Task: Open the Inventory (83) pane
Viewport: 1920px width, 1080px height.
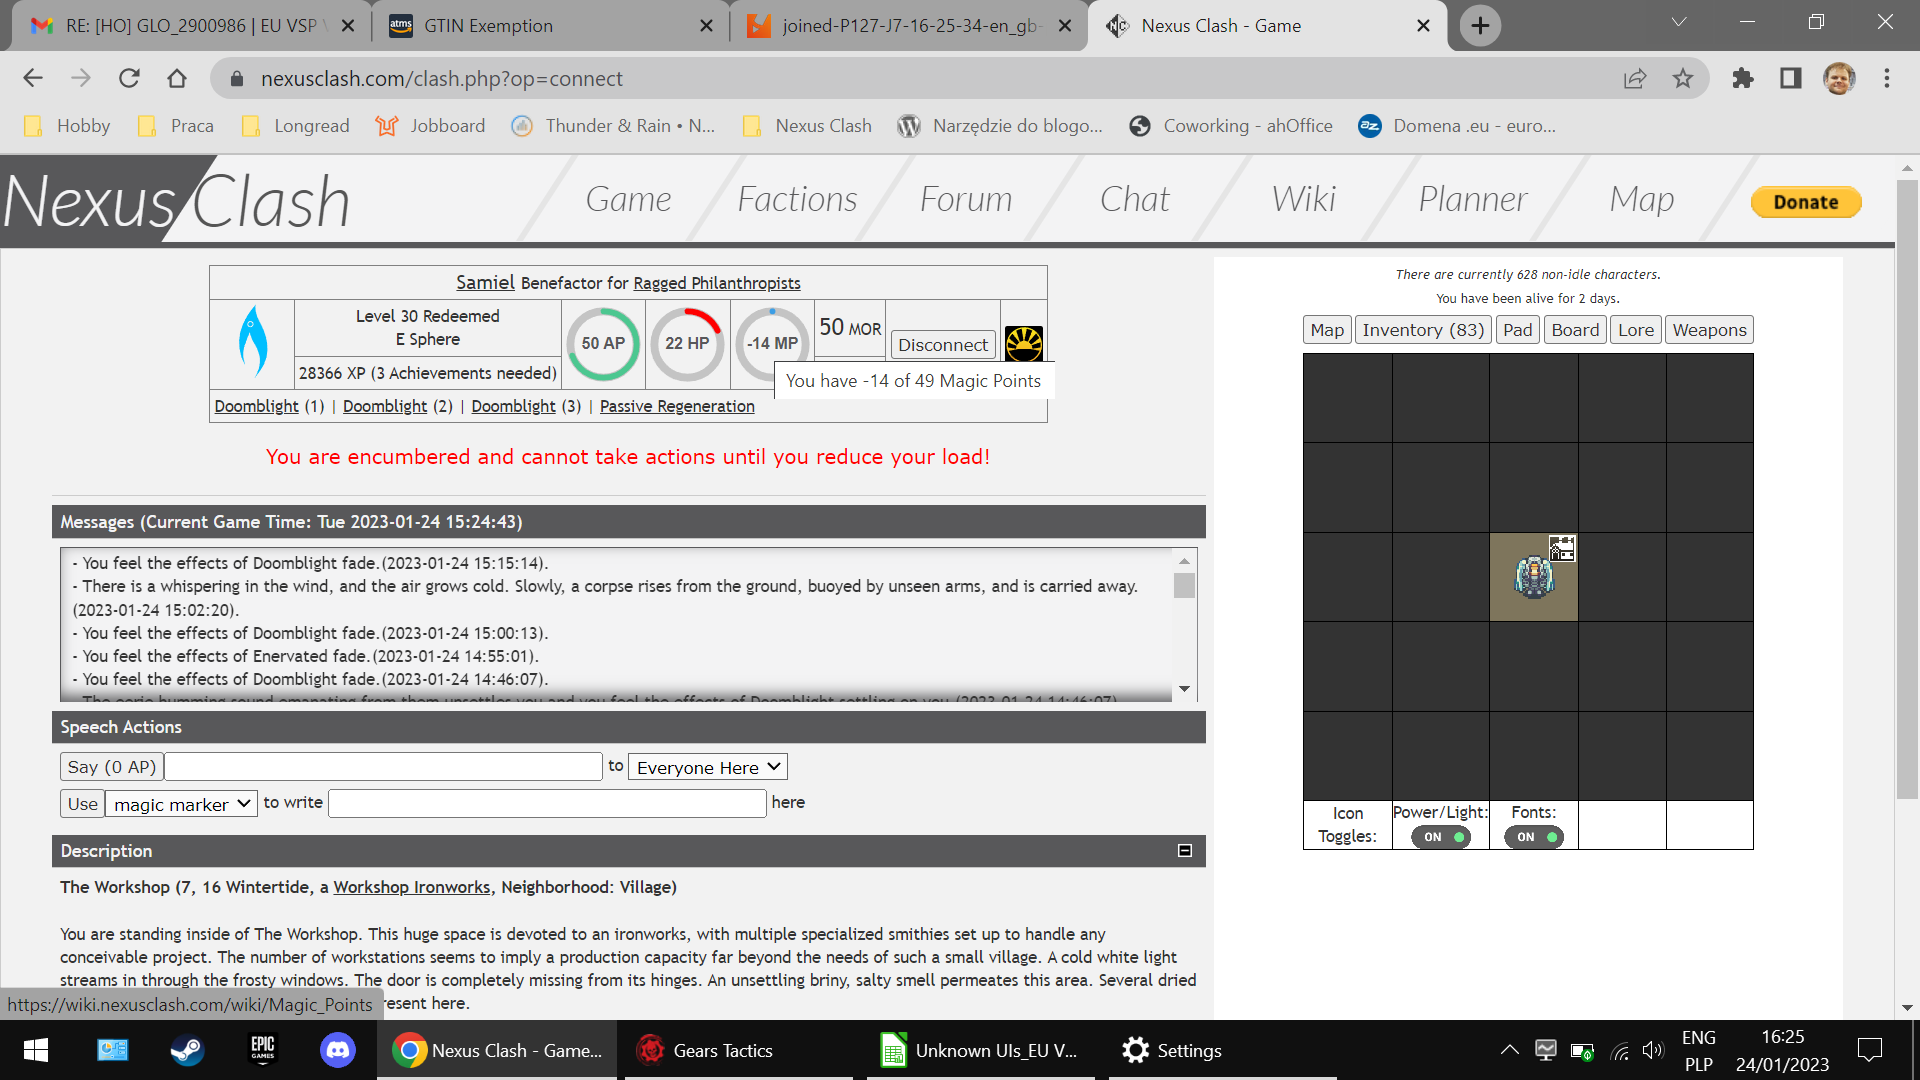Action: 1423,330
